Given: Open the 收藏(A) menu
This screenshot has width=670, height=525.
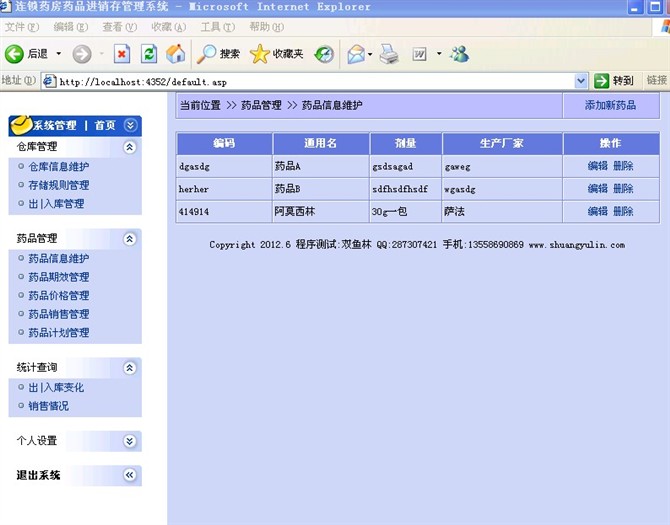Looking at the screenshot, I should coord(169,27).
